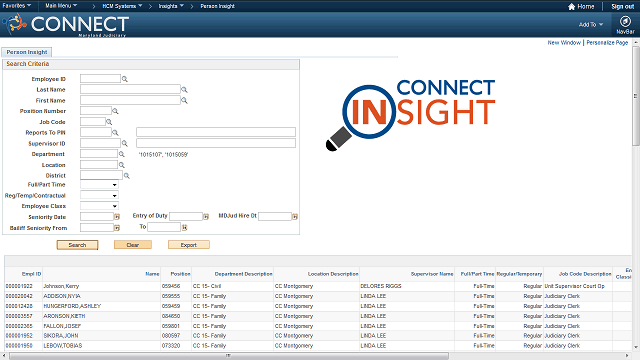Expand the Full/Part Time dropdown
The height and width of the screenshot is (360, 640).
[114, 185]
